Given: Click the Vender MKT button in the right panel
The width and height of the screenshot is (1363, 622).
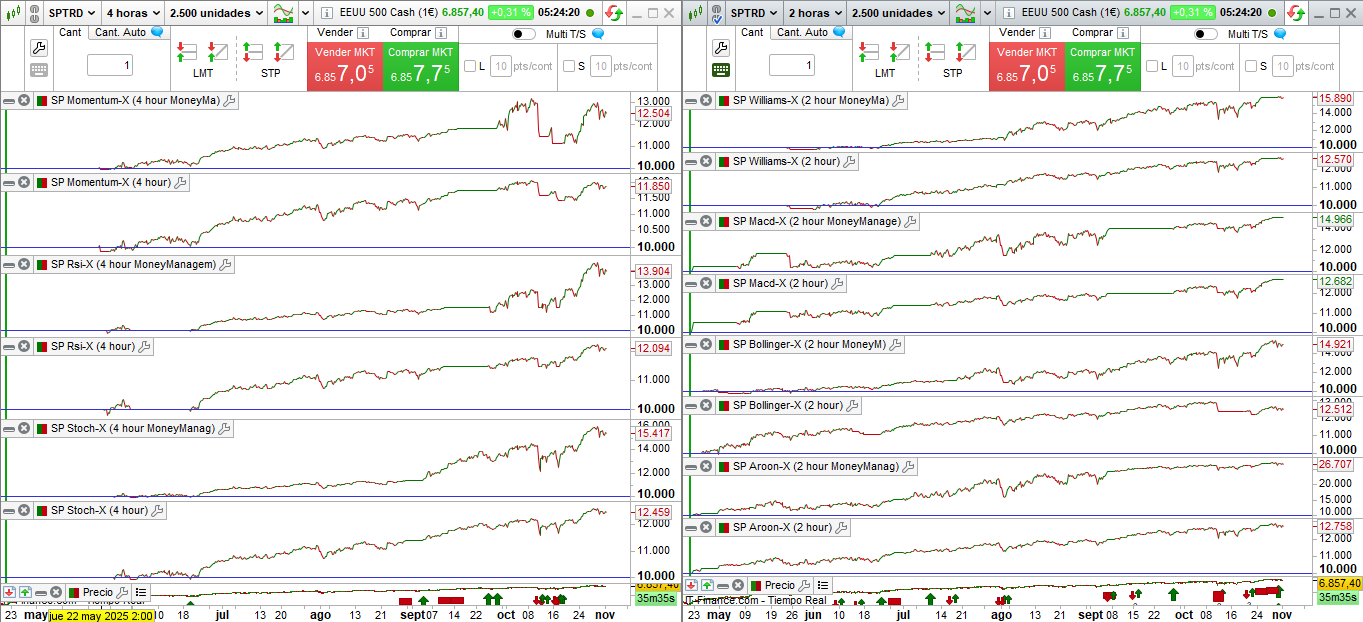Looking at the screenshot, I should pyautogui.click(x=1027, y=66).
